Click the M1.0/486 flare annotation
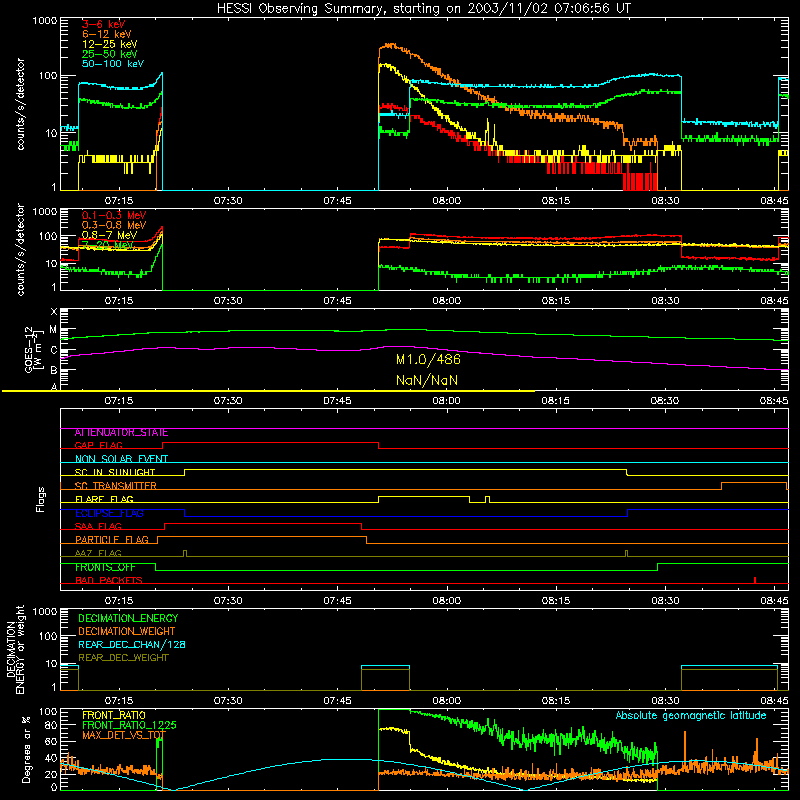This screenshot has height=800, width=800. click(x=428, y=360)
